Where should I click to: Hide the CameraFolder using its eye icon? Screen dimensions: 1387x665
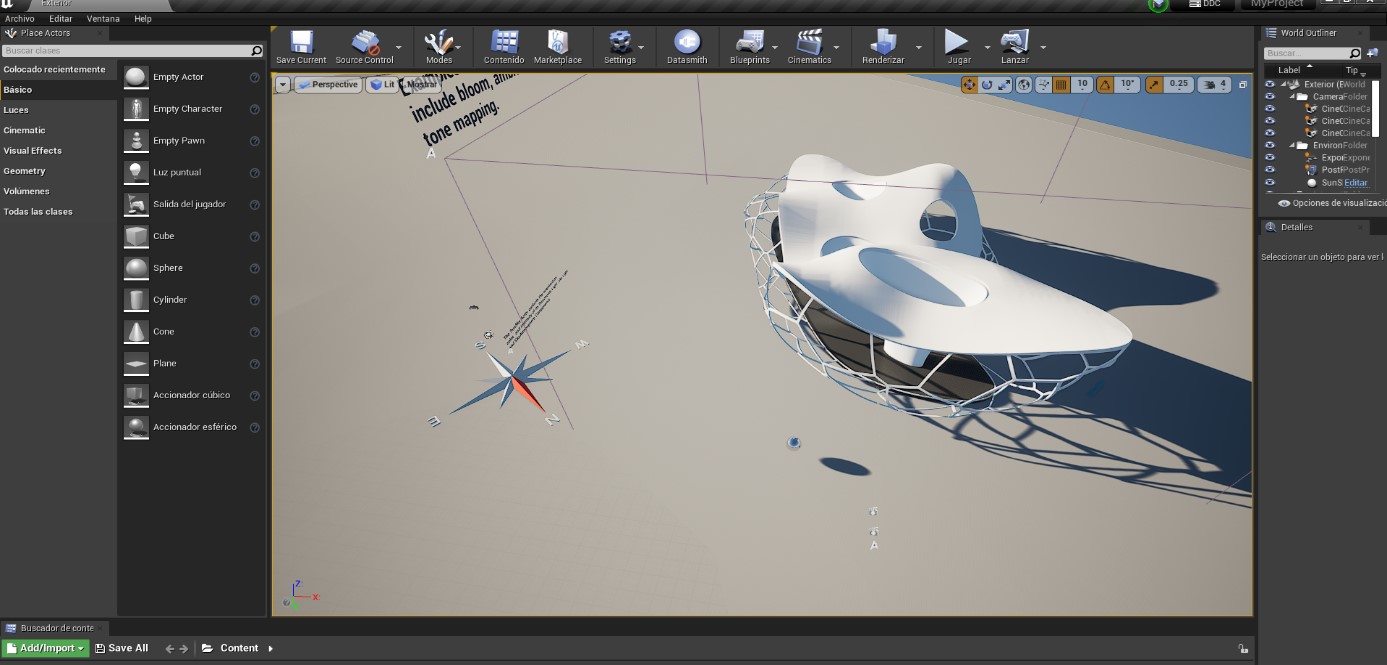tap(1270, 97)
